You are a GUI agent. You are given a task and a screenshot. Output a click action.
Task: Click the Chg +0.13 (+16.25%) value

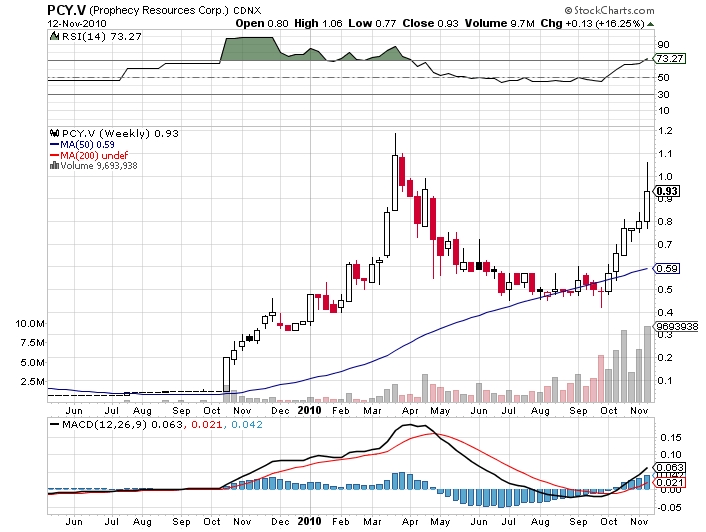[x=593, y=23]
